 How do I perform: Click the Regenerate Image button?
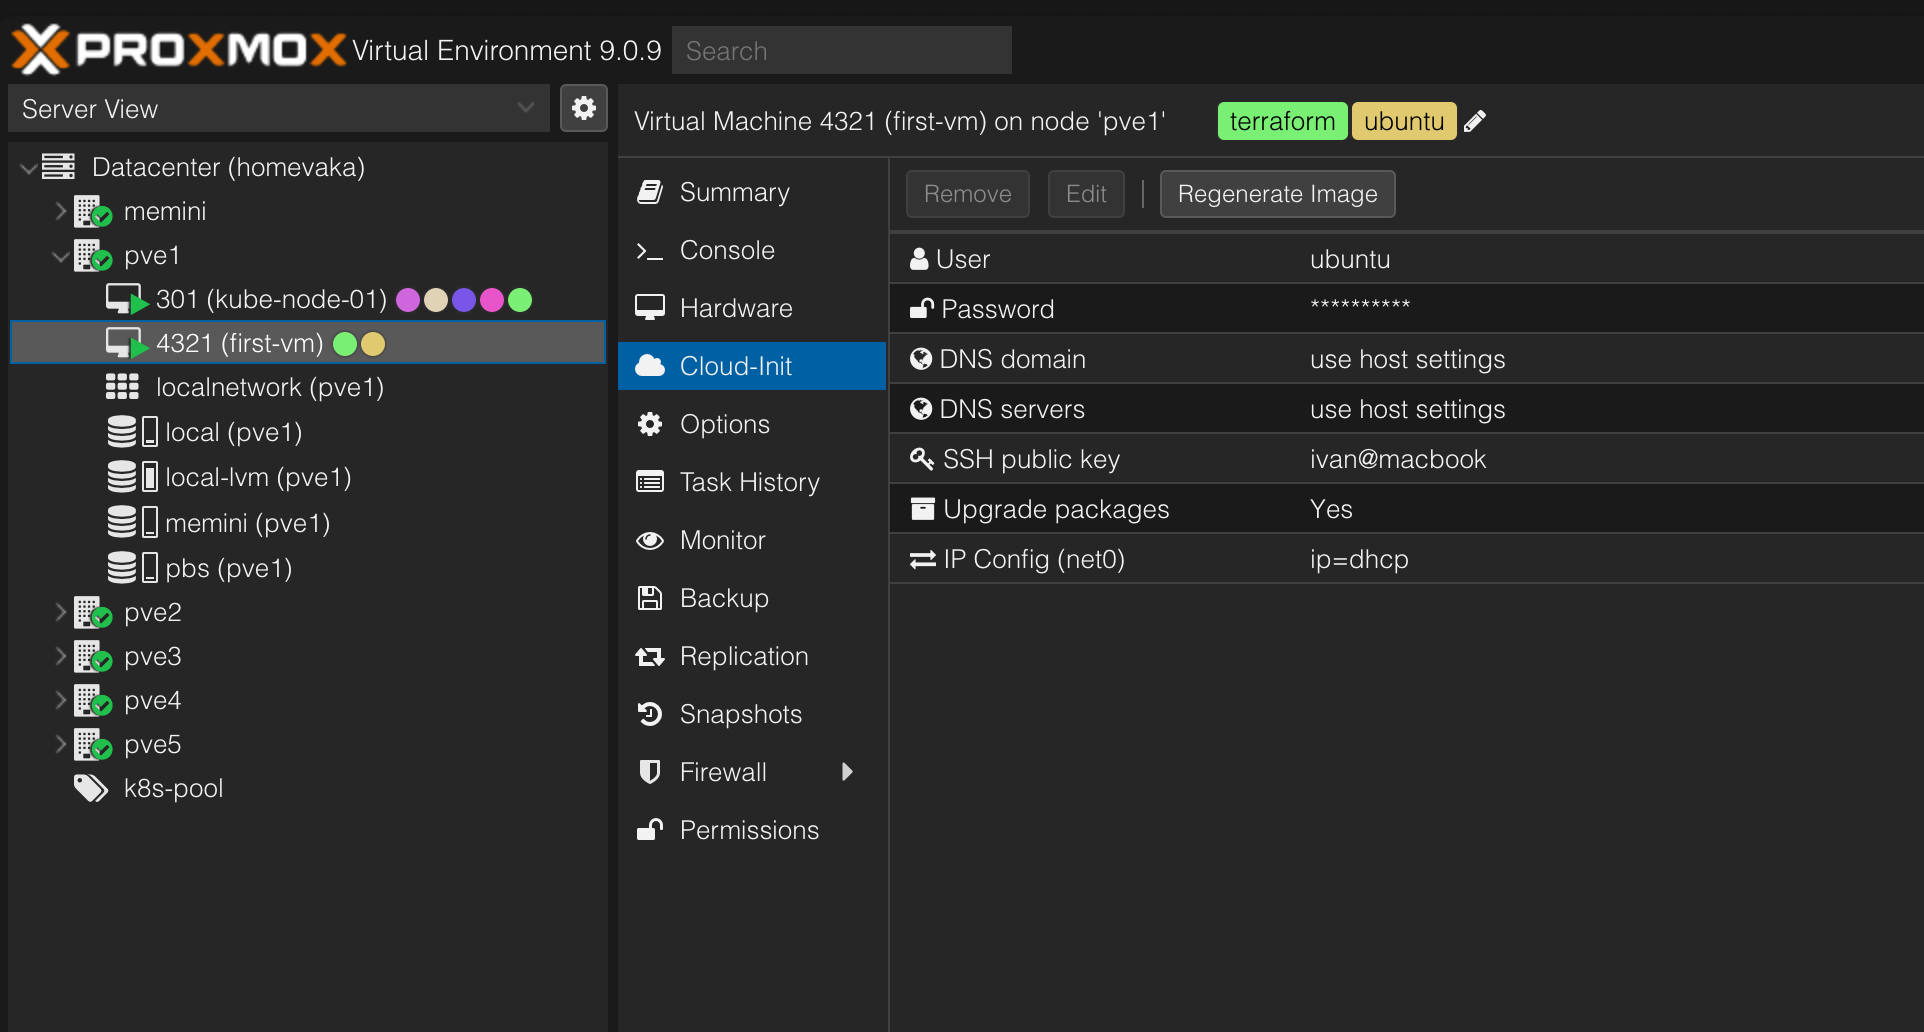(x=1277, y=194)
